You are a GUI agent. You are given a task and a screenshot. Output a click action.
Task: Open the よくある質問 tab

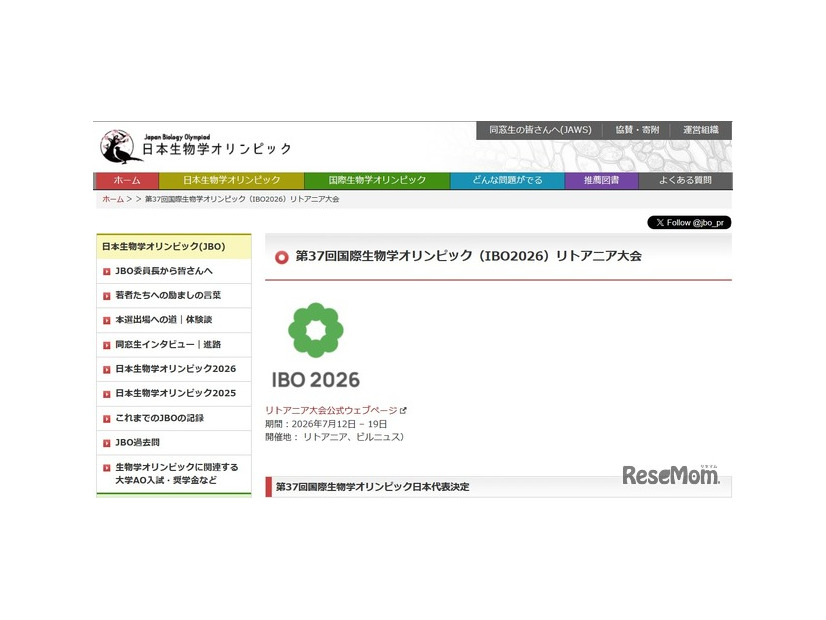685,180
